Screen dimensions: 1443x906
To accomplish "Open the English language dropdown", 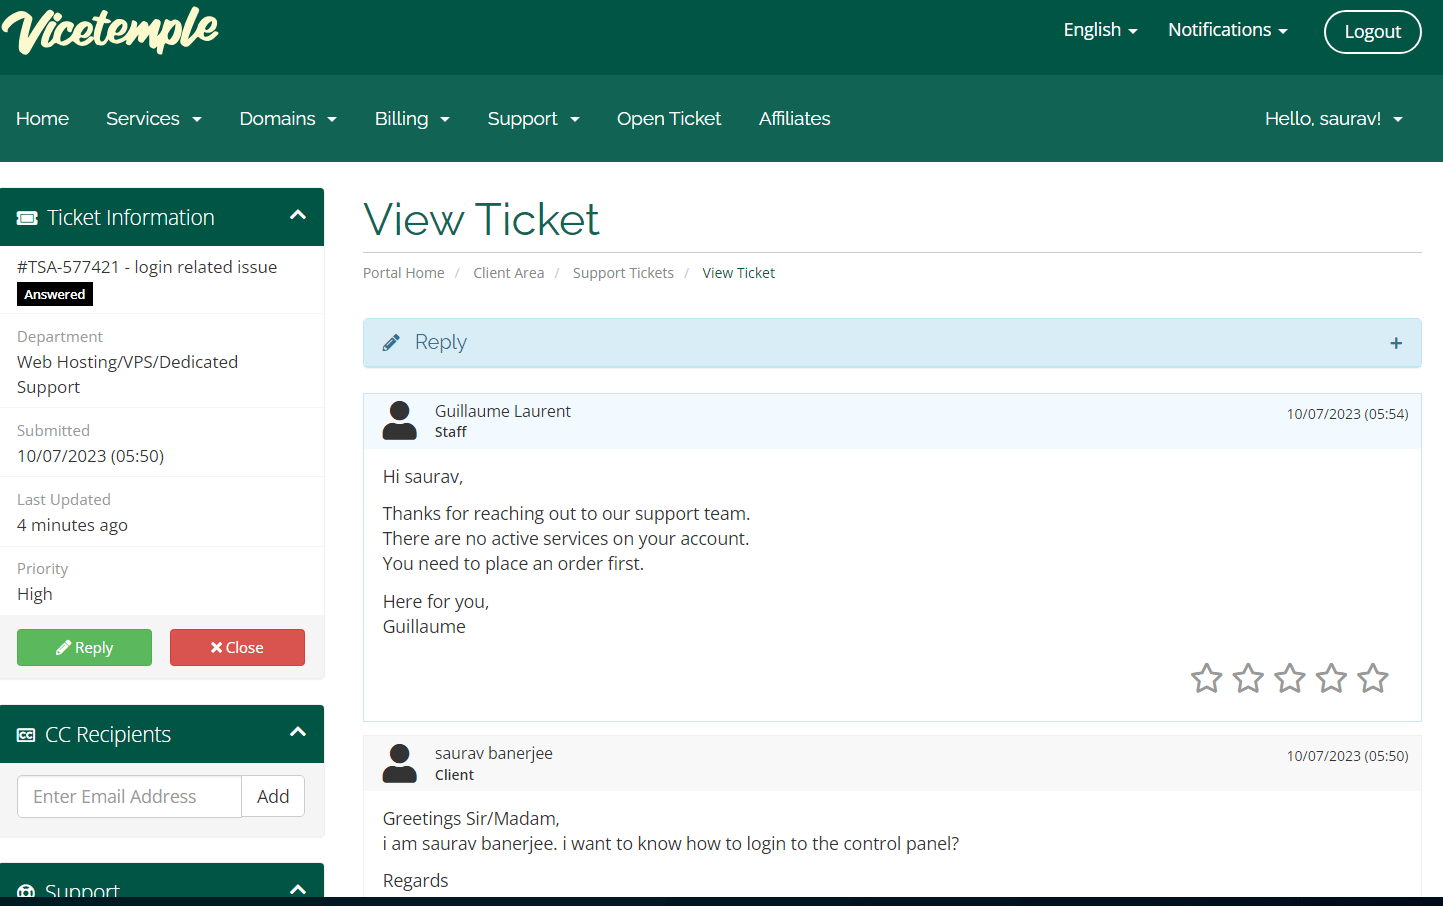I will [x=1099, y=30].
